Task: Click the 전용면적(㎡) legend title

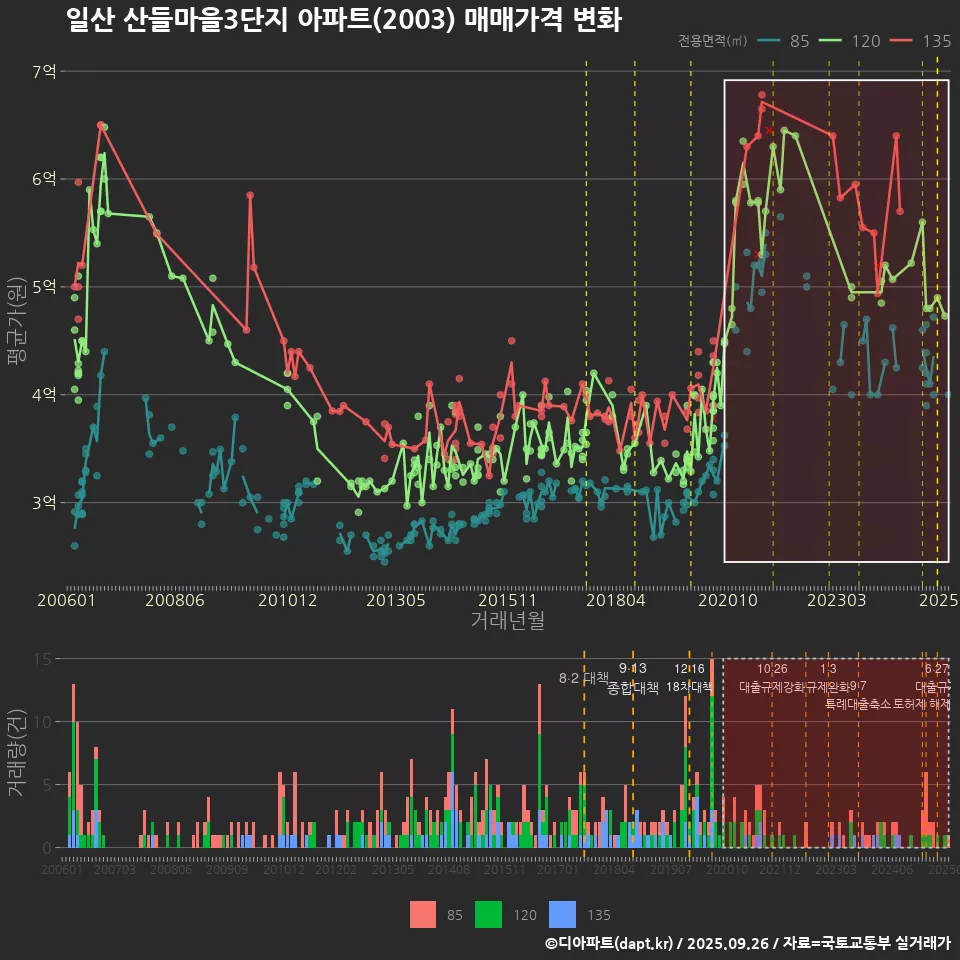Action: [712, 41]
